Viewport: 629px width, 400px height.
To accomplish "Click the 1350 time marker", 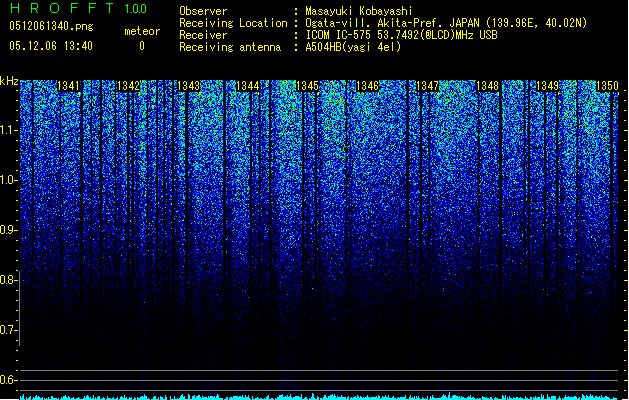I will [607, 86].
